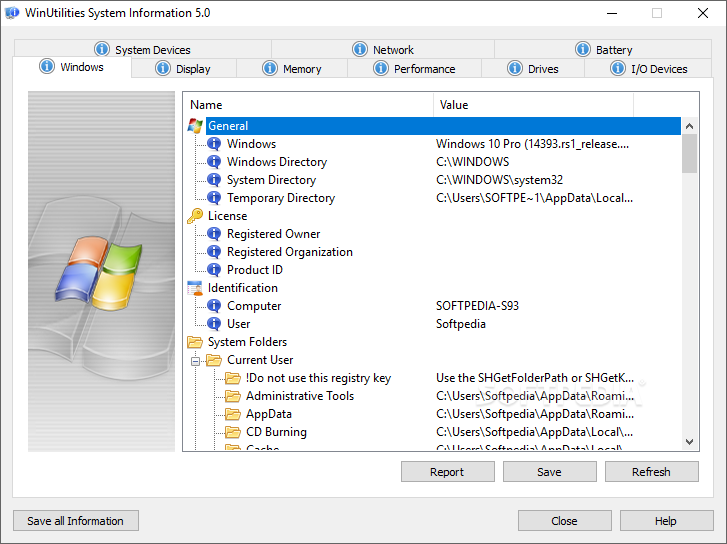727x544 pixels.
Task: Click the 'Use the SHGetFolderPath or SHGetK...' value
Action: [x=535, y=378]
